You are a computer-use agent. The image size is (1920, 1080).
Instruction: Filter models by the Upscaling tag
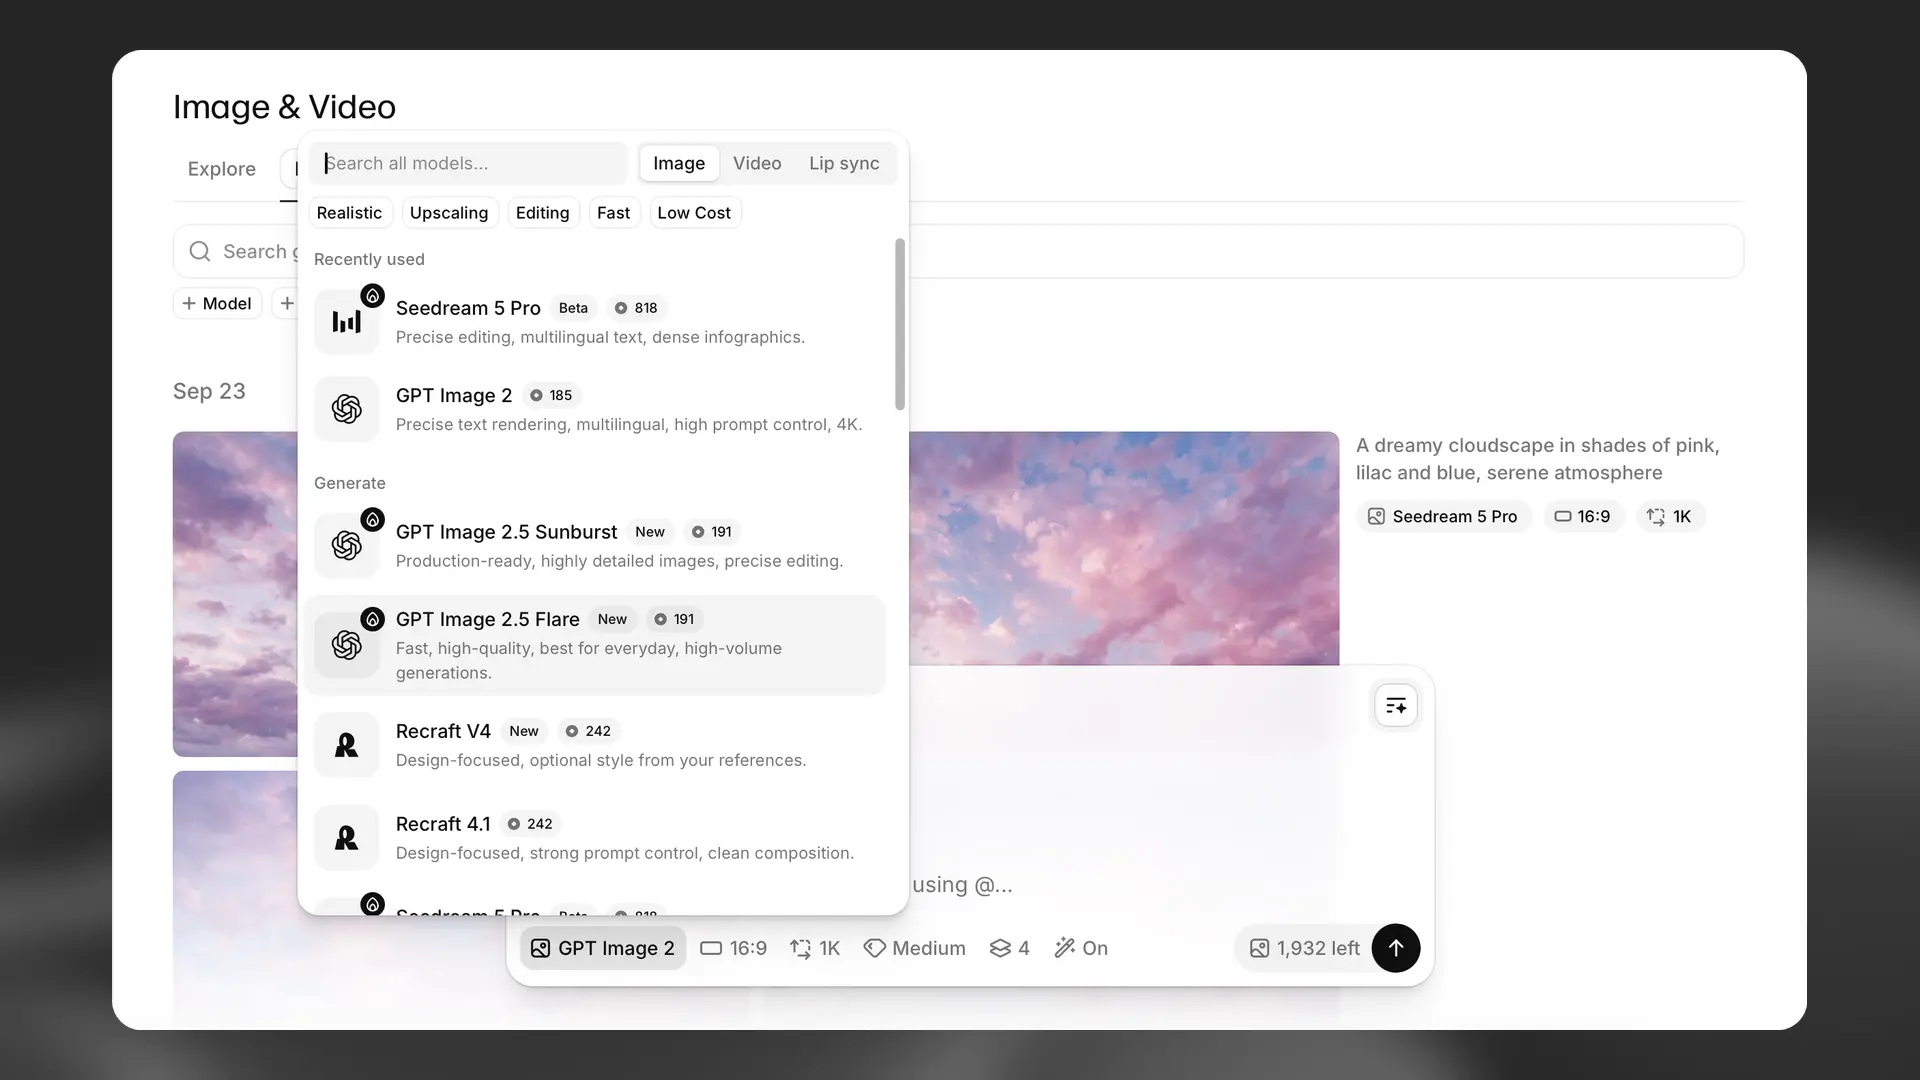click(449, 213)
